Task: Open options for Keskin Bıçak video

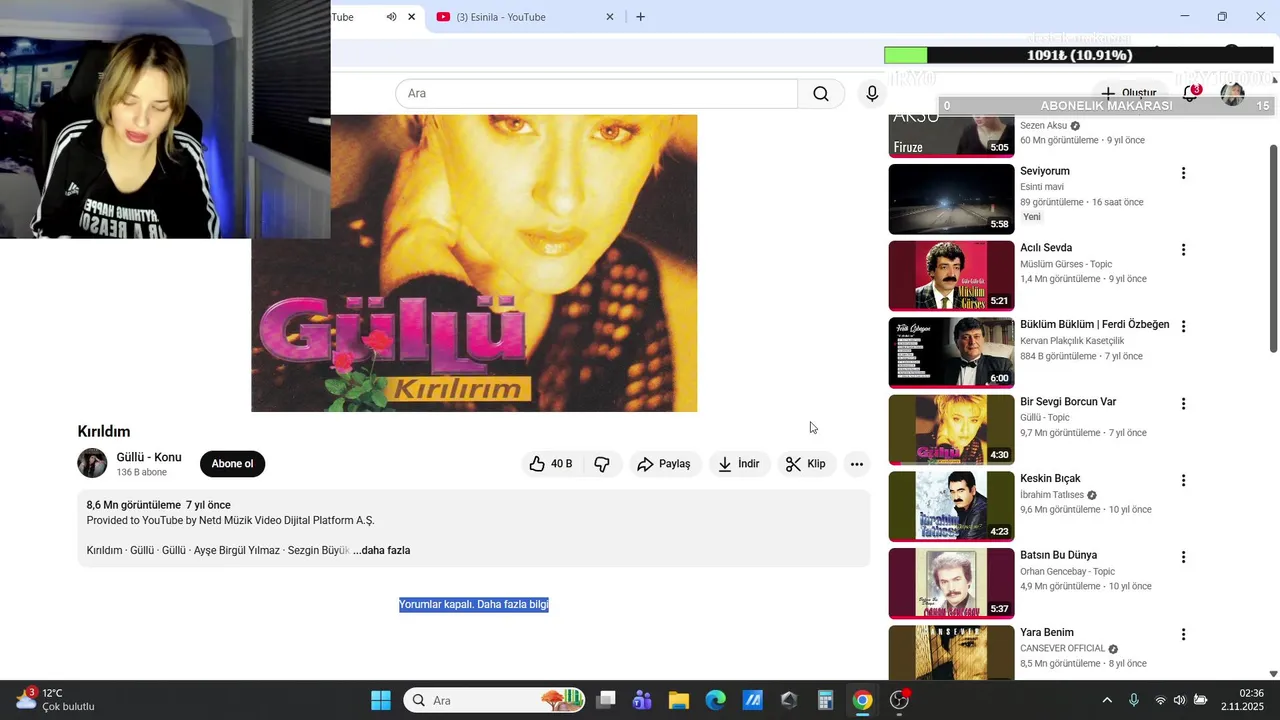Action: click(1183, 480)
